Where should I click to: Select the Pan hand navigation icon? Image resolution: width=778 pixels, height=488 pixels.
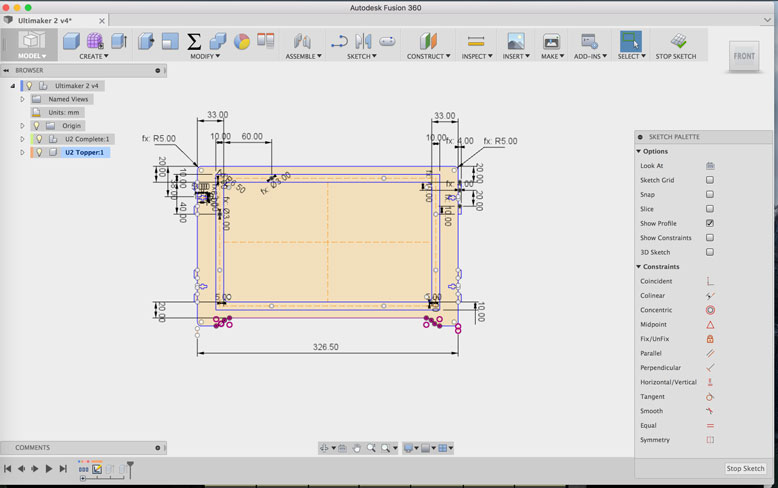click(x=356, y=448)
